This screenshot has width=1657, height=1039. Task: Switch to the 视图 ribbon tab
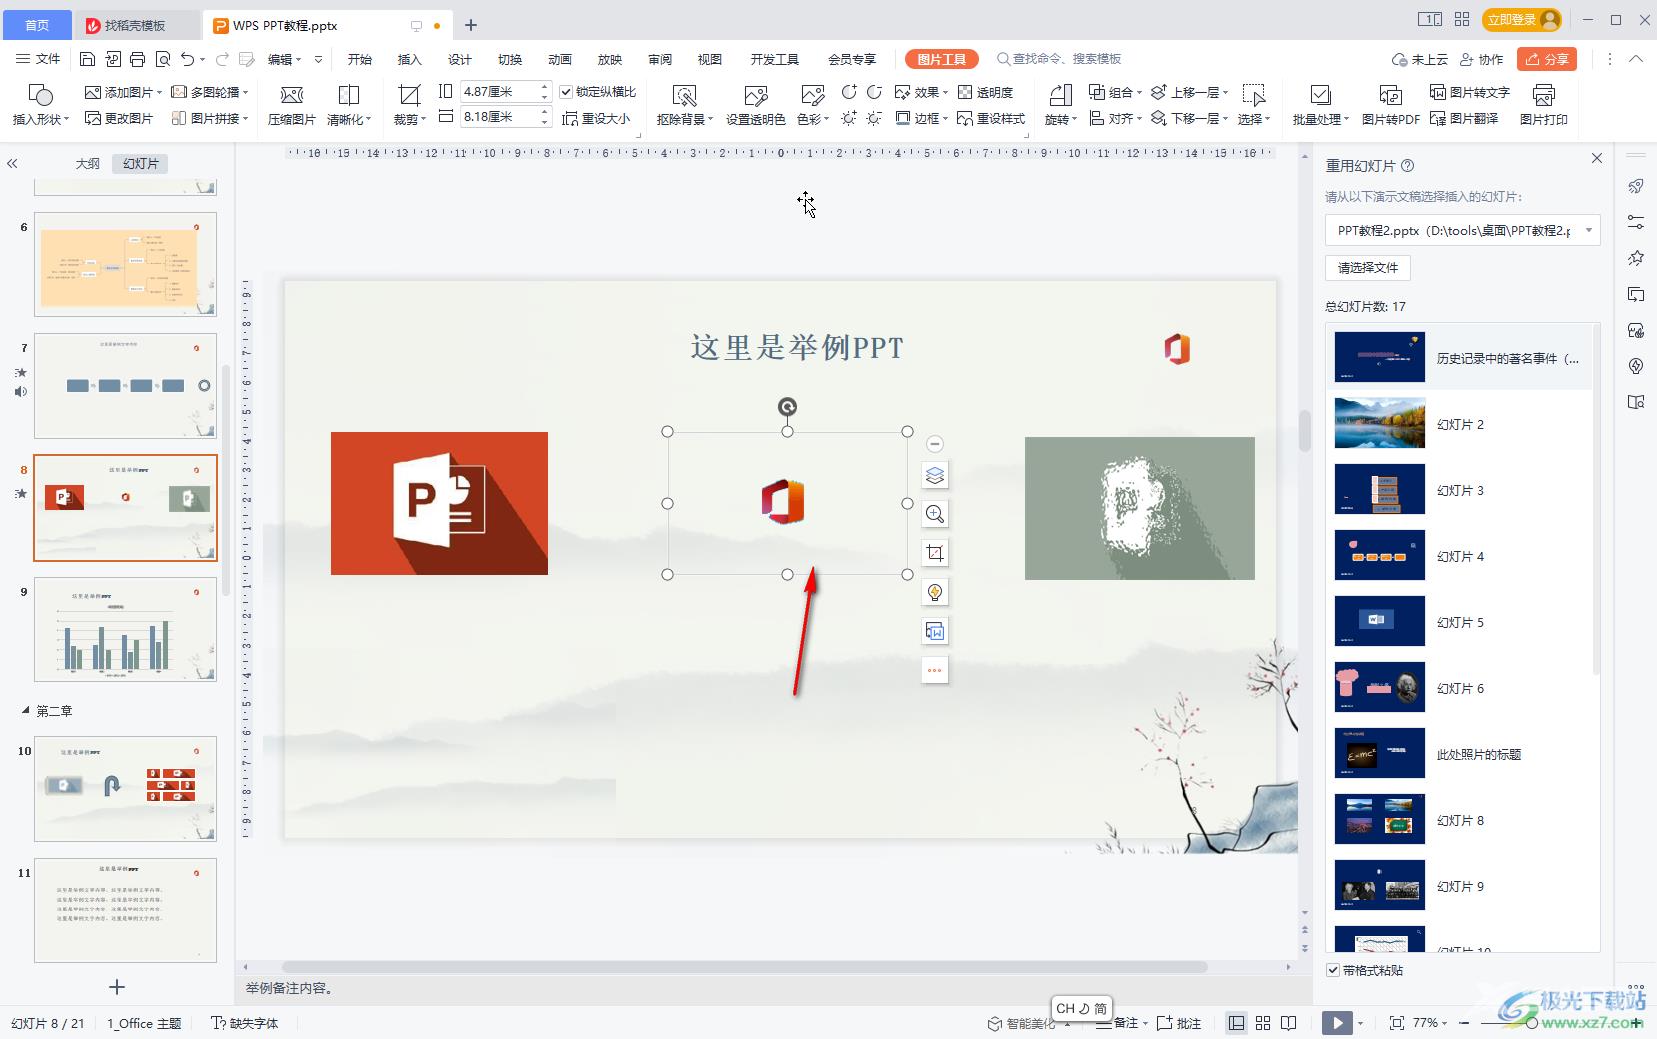(710, 59)
